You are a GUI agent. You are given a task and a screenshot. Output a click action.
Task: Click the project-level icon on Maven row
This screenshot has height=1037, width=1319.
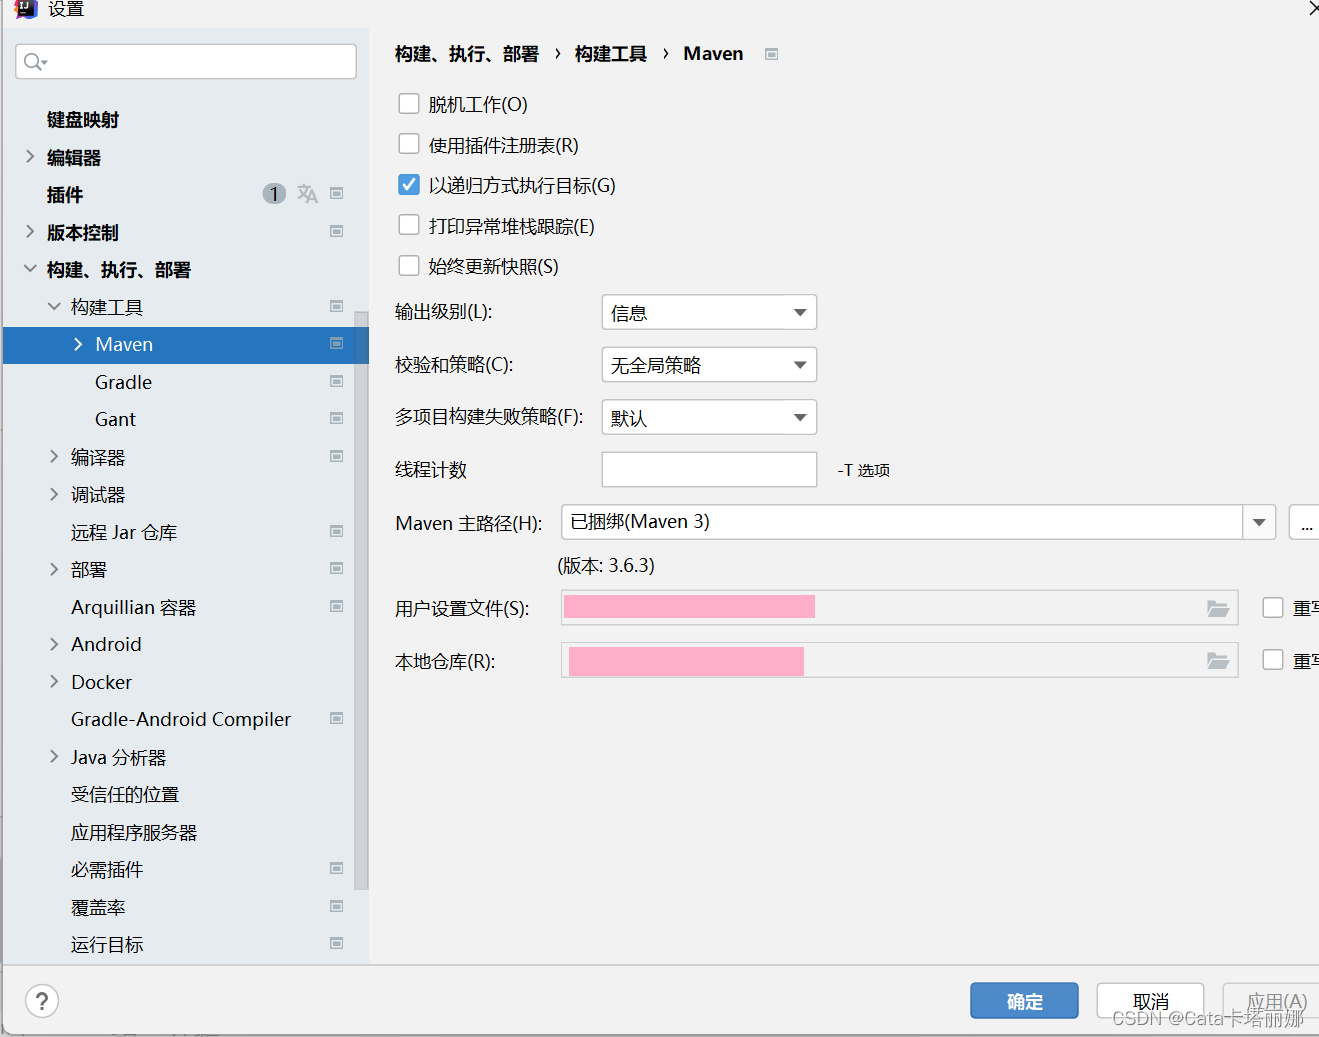(x=337, y=344)
